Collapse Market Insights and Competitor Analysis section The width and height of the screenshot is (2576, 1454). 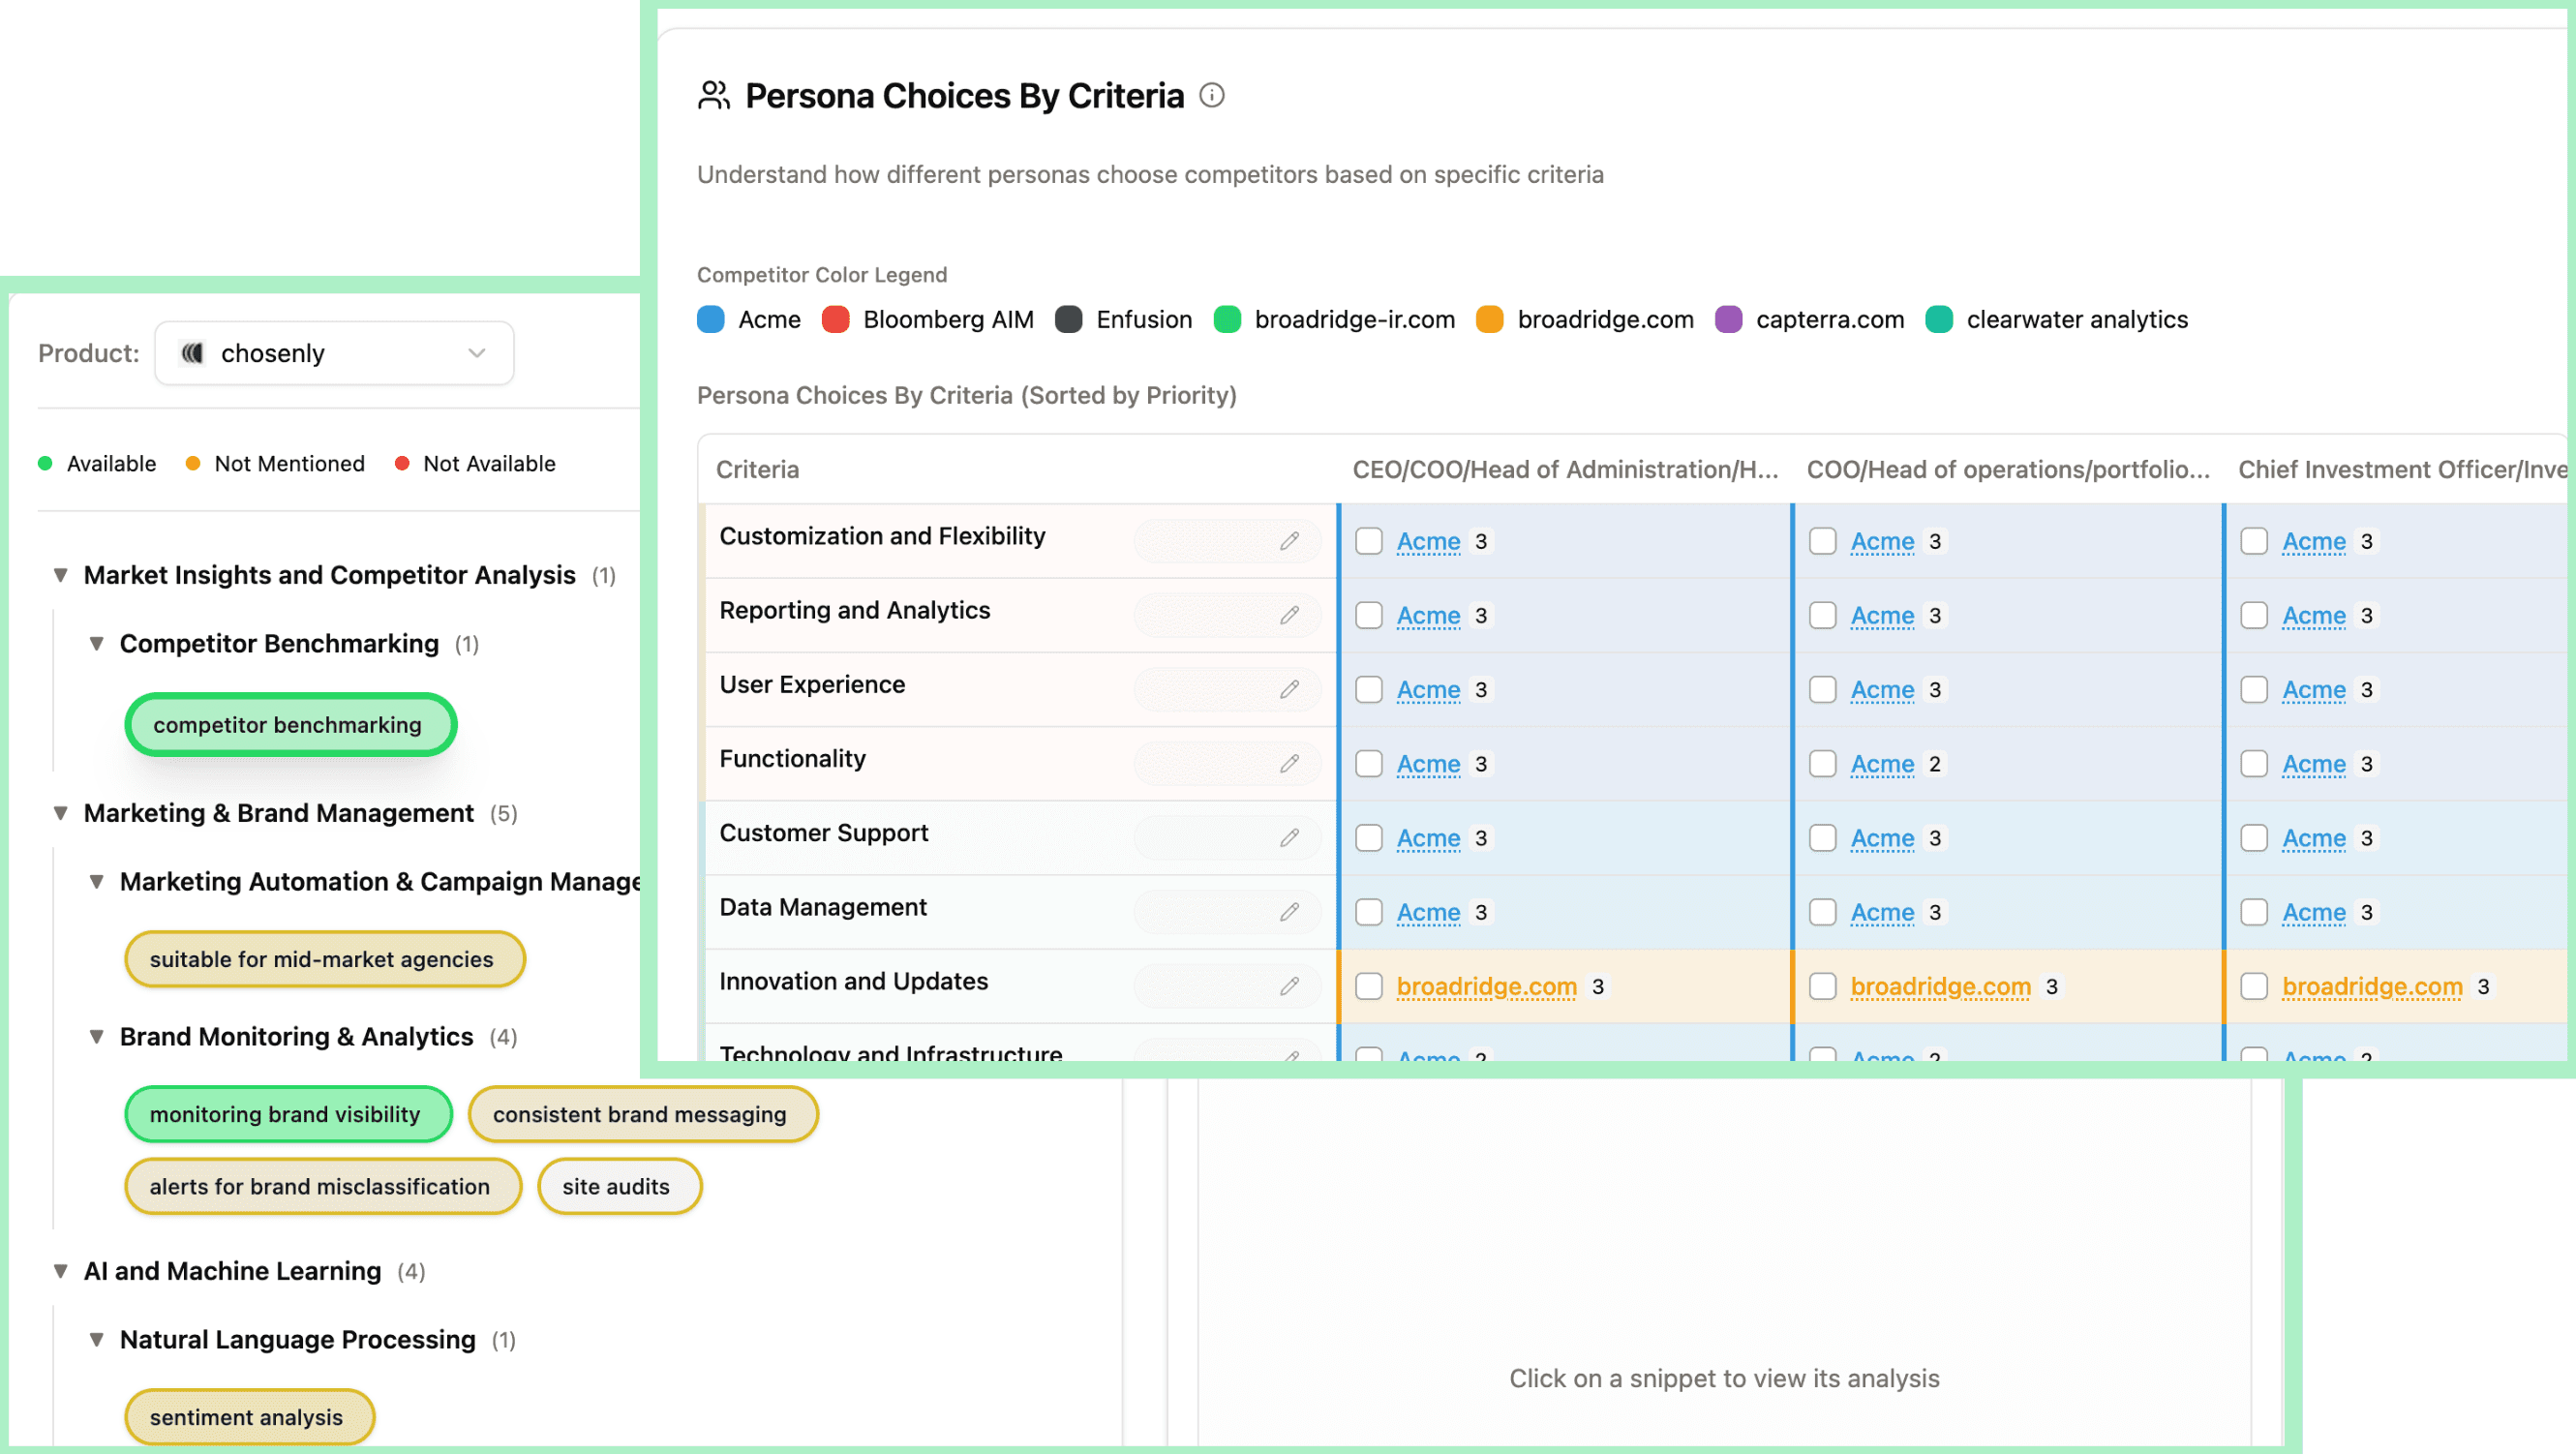pyautogui.click(x=61, y=575)
